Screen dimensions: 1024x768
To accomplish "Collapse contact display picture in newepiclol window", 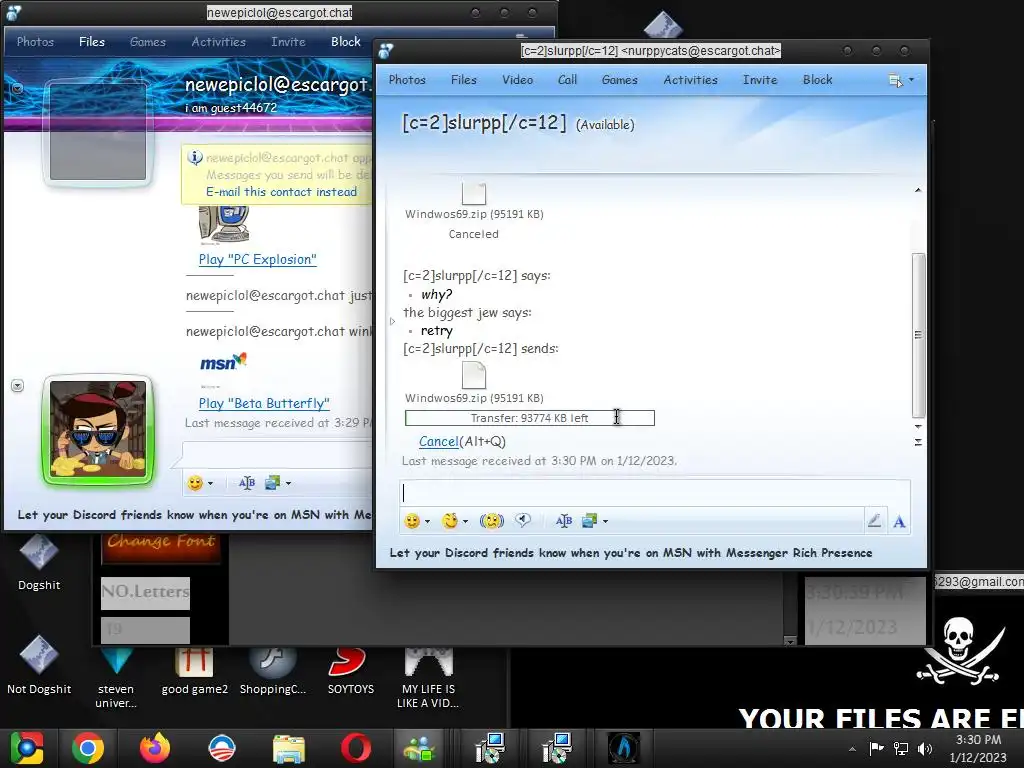I will tap(17, 88).
